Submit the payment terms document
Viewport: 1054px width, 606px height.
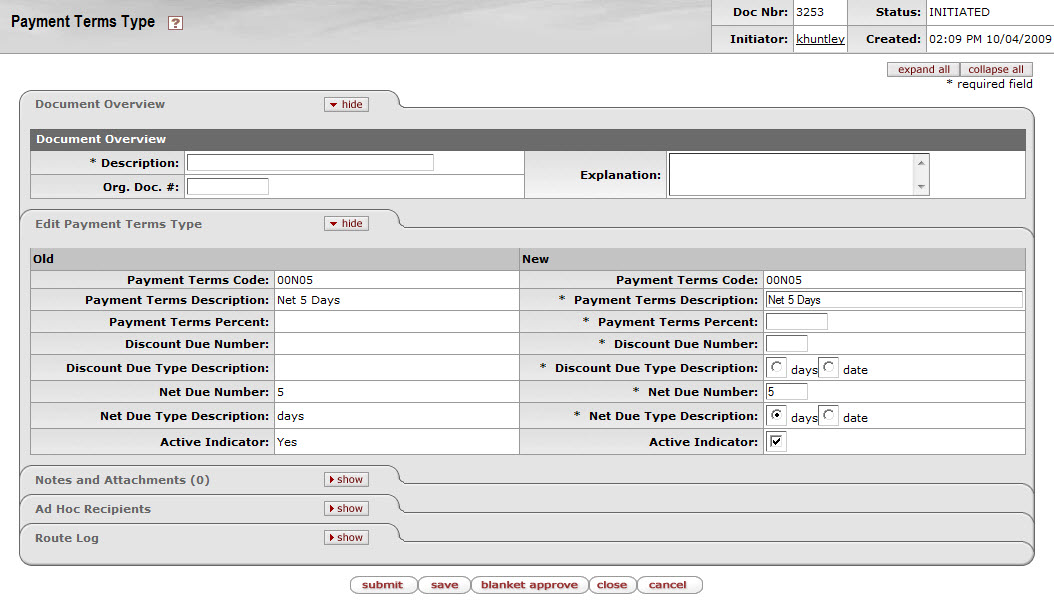click(382, 585)
